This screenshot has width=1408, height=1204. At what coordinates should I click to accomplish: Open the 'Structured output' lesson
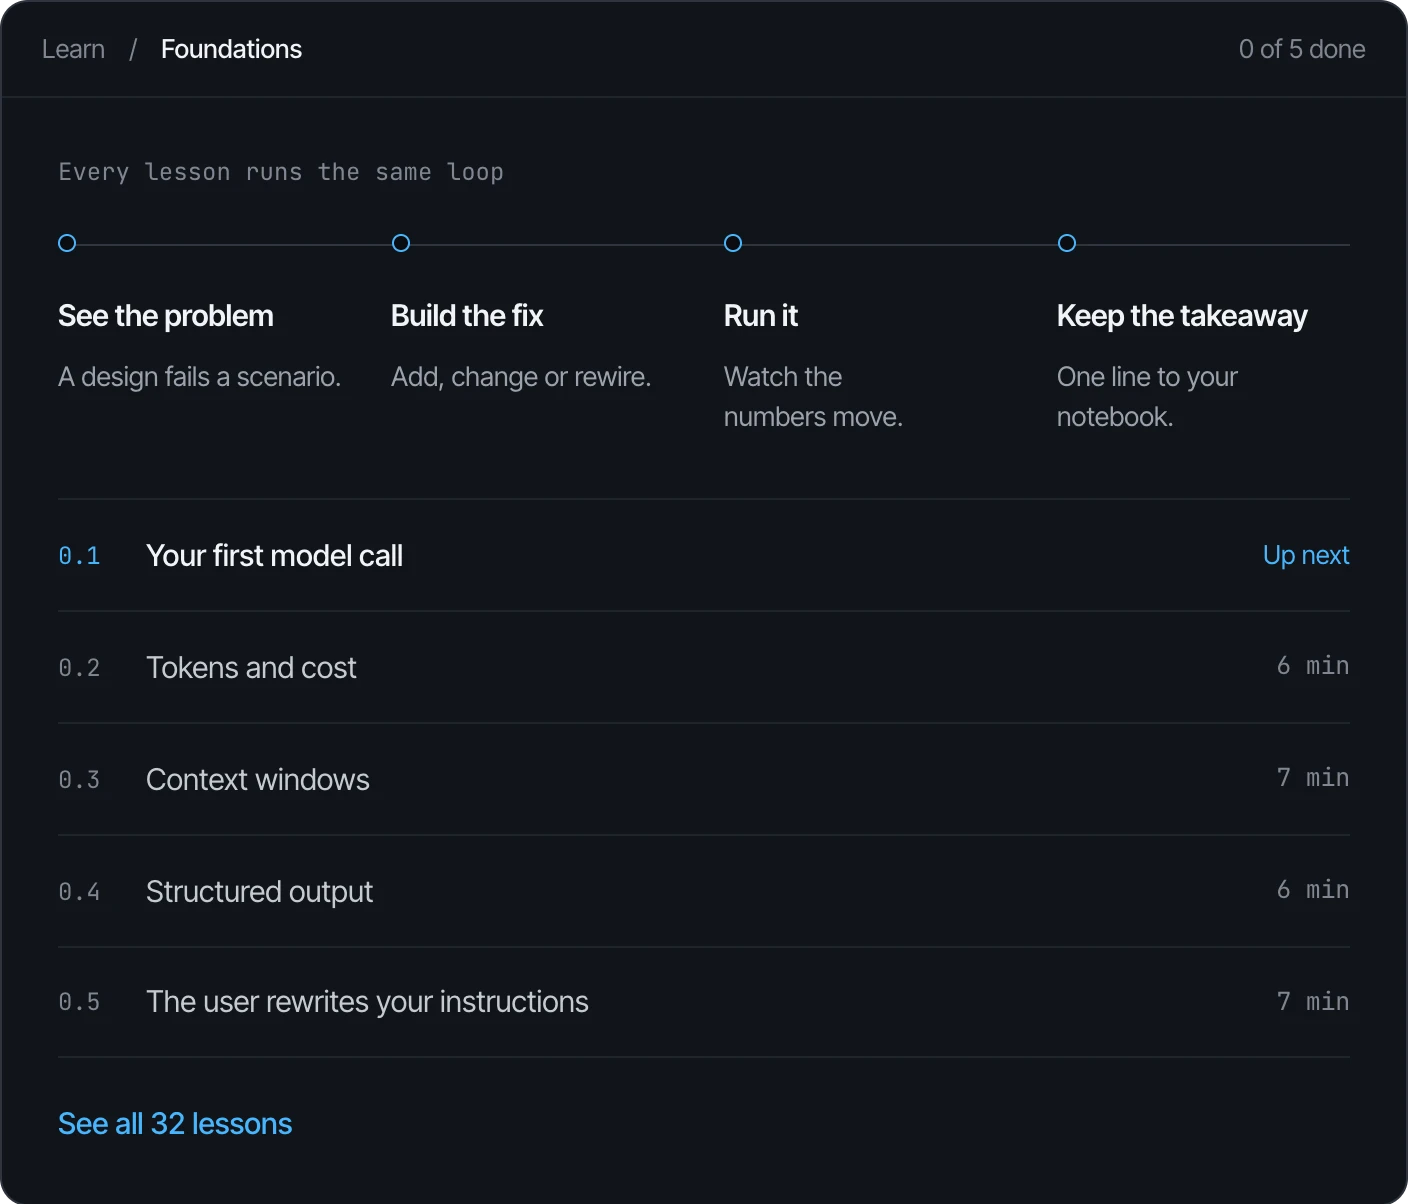pos(704,892)
